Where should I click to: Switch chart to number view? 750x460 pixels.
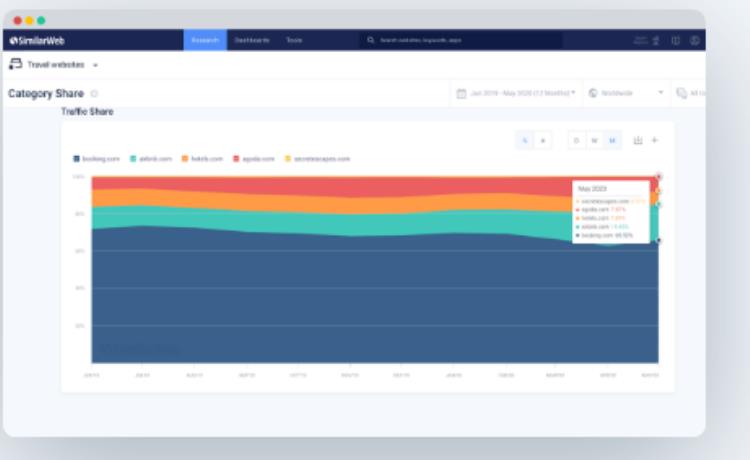click(543, 141)
